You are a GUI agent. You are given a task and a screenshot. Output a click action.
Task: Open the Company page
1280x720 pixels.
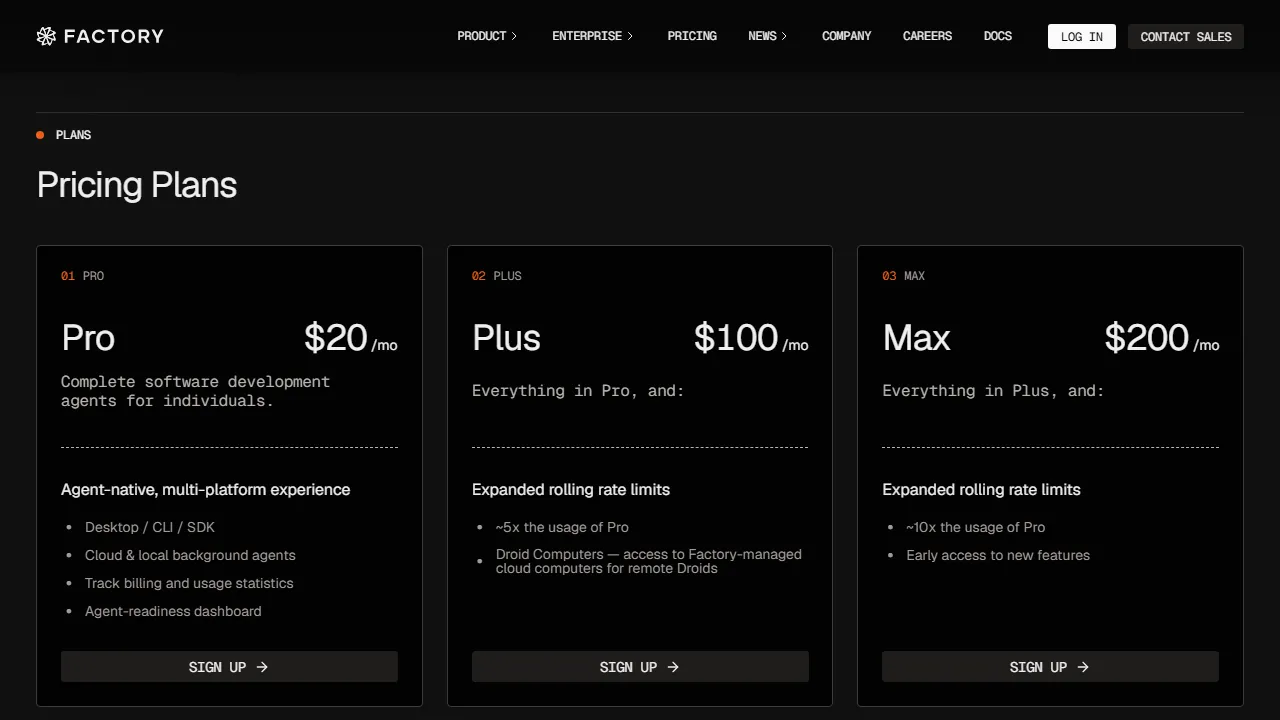(847, 36)
